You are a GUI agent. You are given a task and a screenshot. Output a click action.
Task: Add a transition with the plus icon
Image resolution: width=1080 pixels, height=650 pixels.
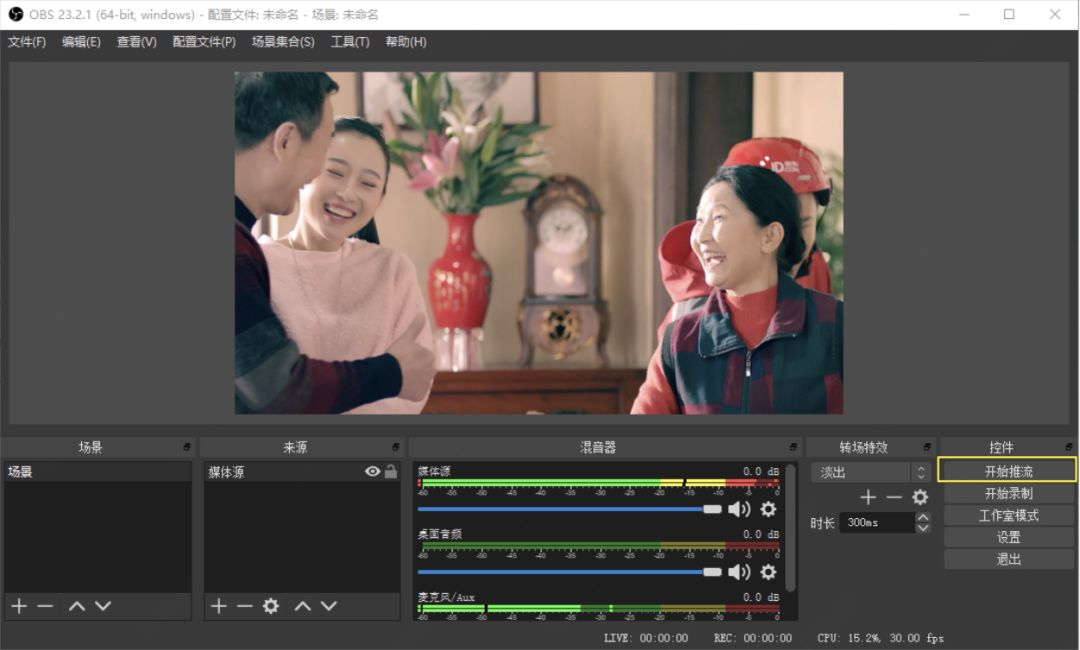coord(868,497)
